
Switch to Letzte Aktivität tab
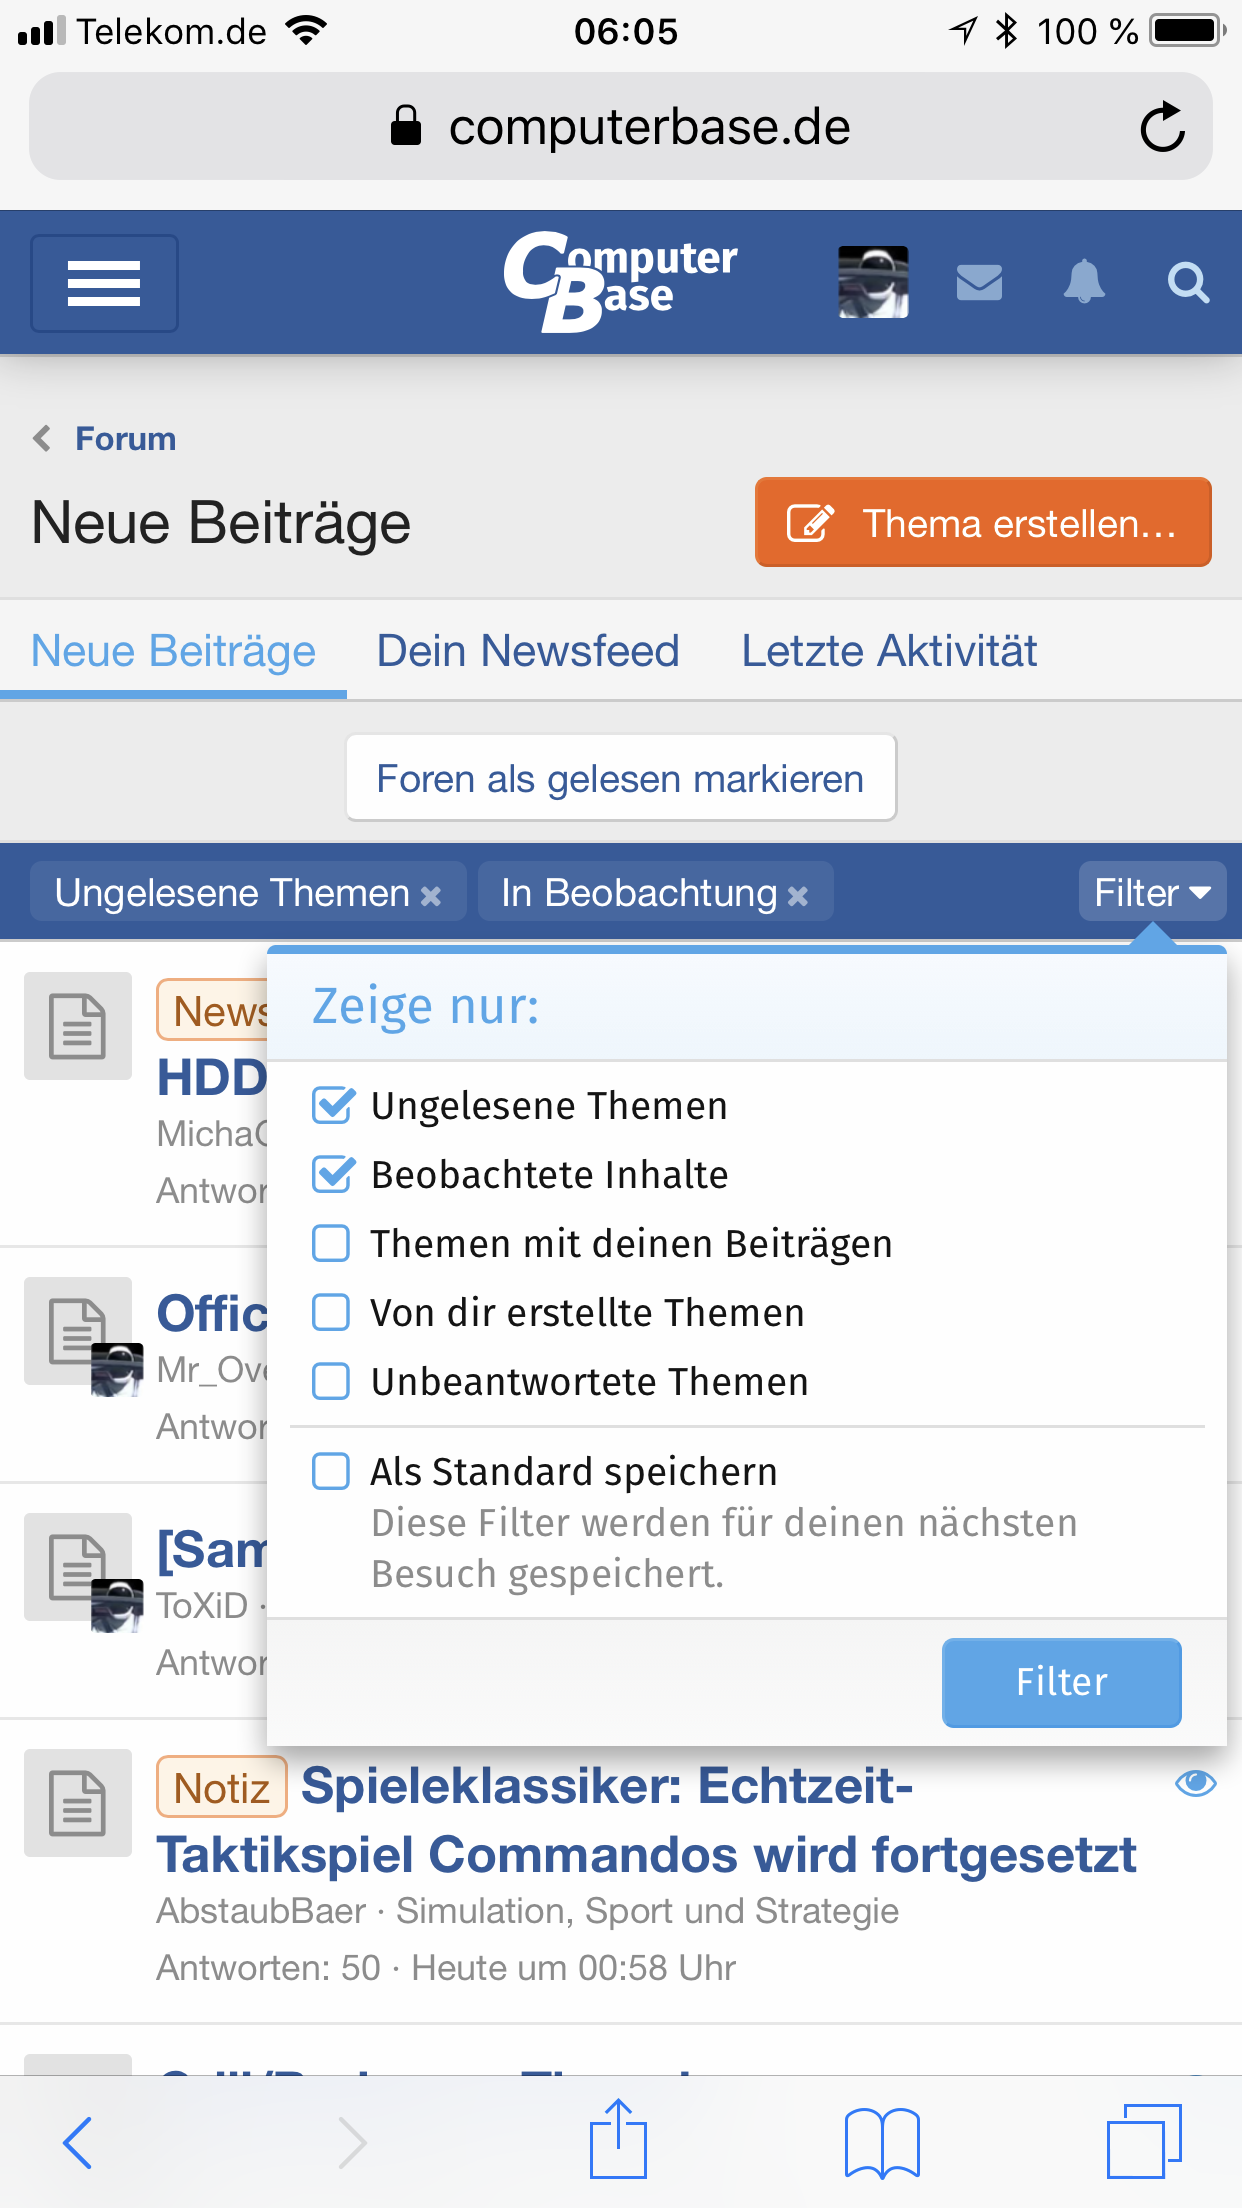[x=889, y=651]
